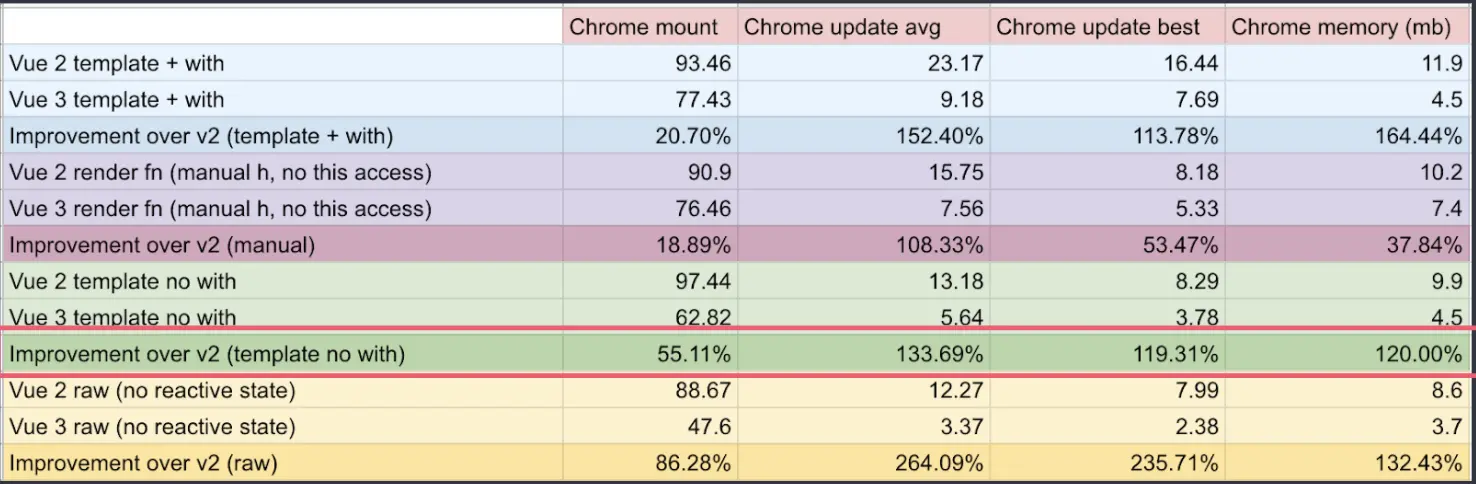The image size is (1476, 484).
Task: Select the Chrome mount header cell
Action: click(x=650, y=27)
